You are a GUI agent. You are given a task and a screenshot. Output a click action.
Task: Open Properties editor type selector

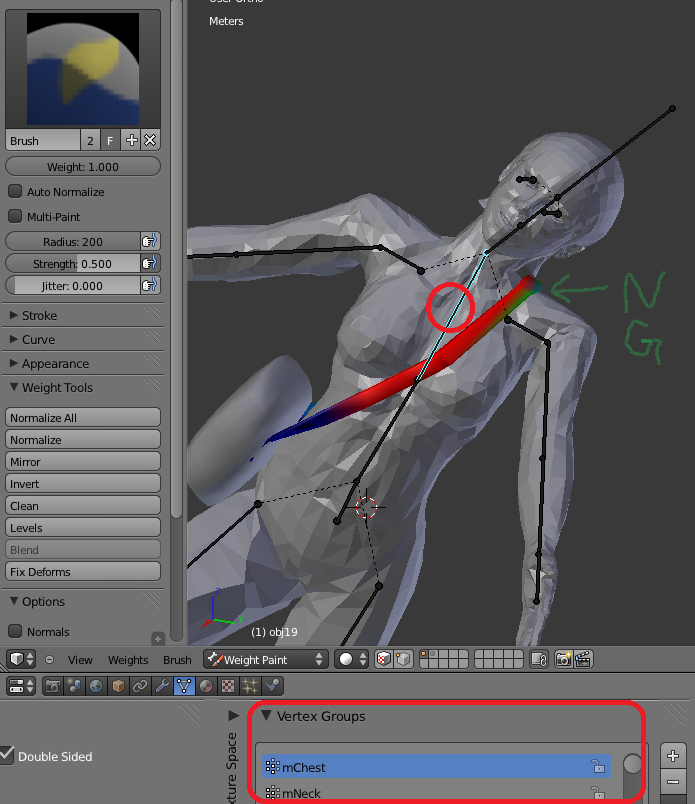[21, 686]
